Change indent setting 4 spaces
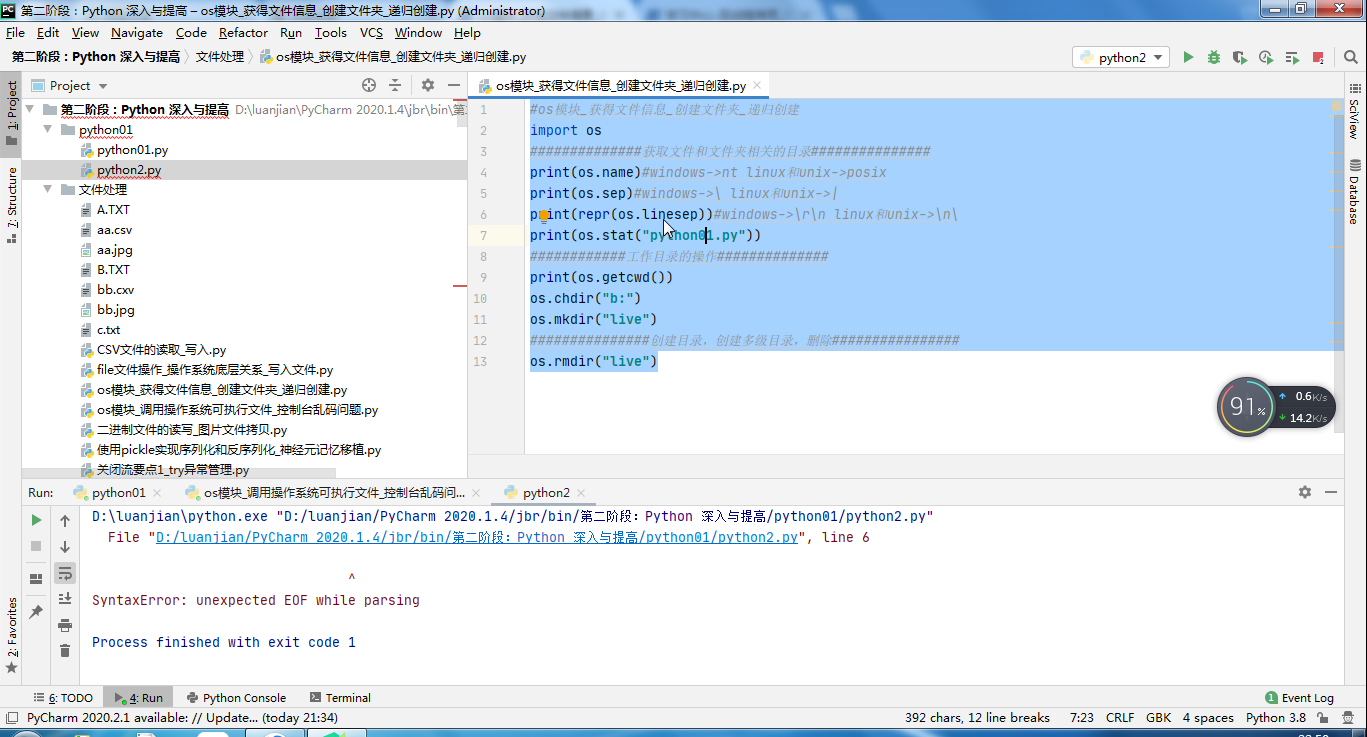This screenshot has width=1367, height=737. tap(1208, 718)
